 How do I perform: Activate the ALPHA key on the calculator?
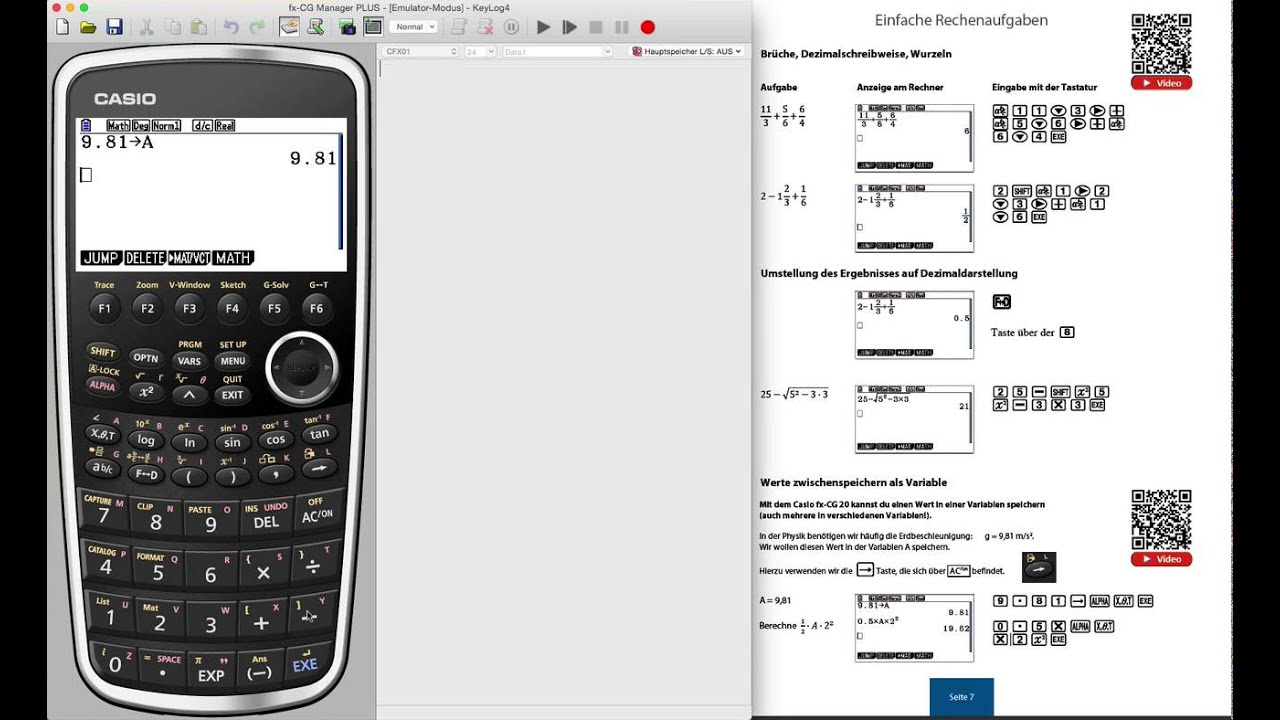102,386
